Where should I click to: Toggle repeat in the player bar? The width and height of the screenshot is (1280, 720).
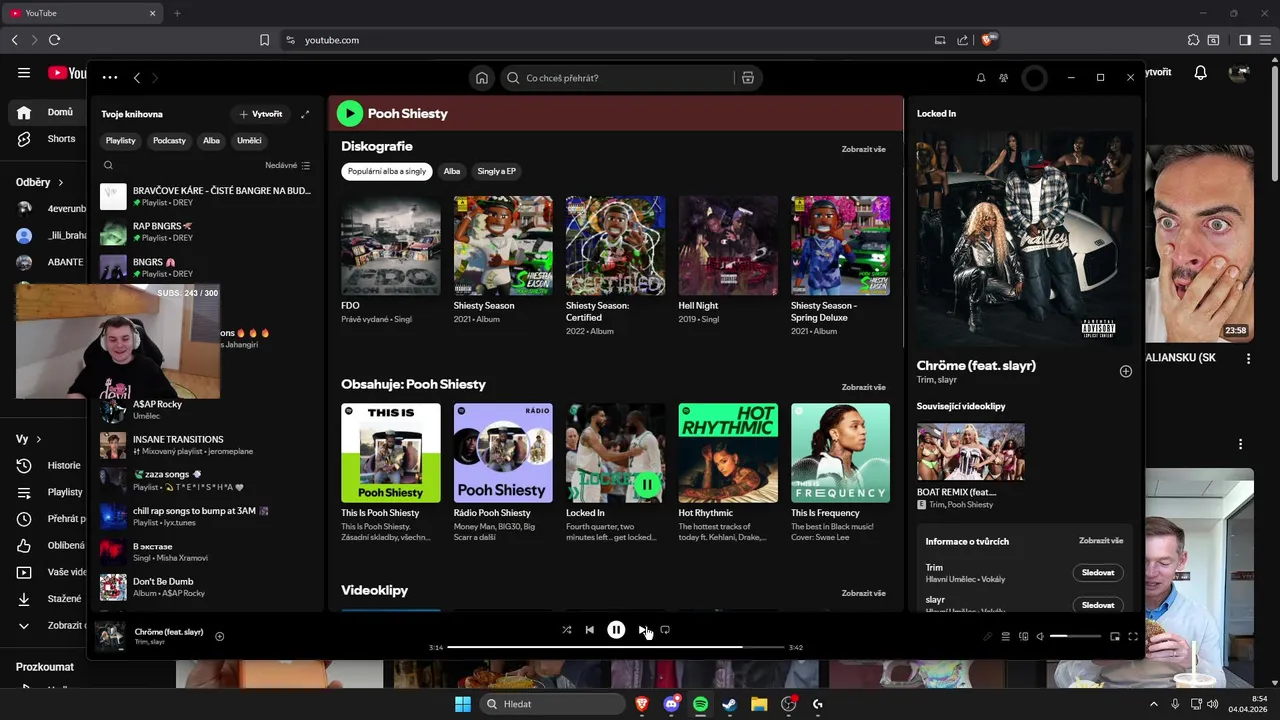pyautogui.click(x=665, y=630)
